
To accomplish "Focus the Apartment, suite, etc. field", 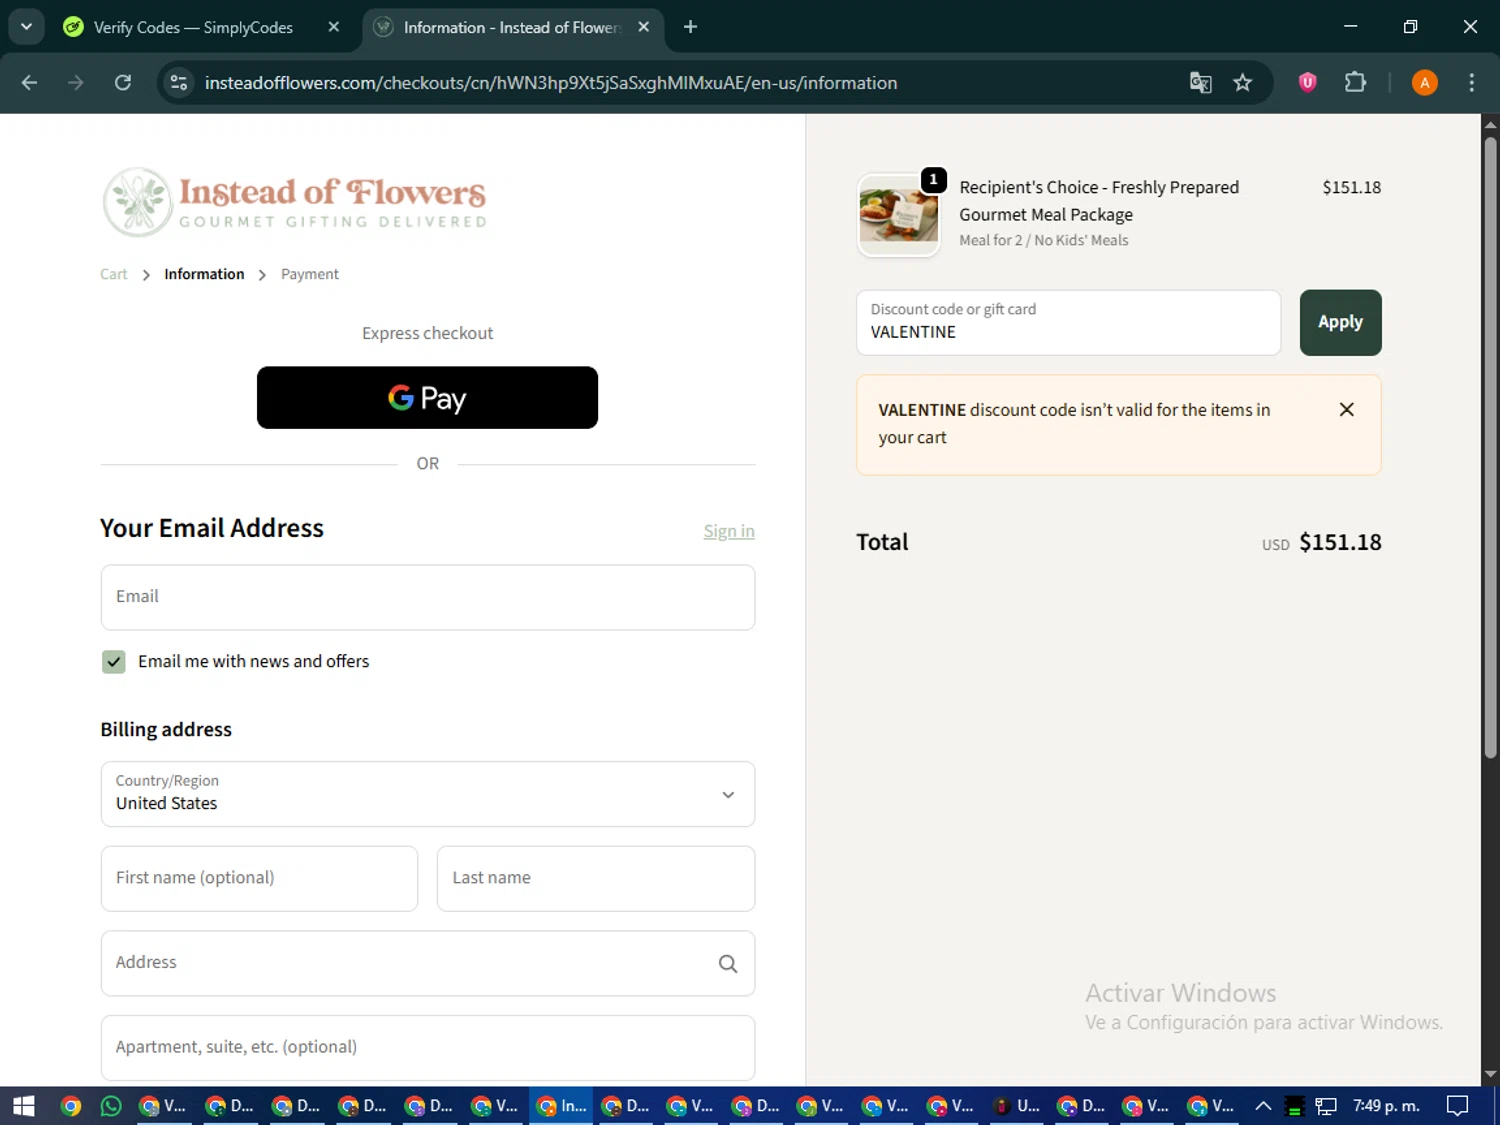I will click(x=428, y=1047).
